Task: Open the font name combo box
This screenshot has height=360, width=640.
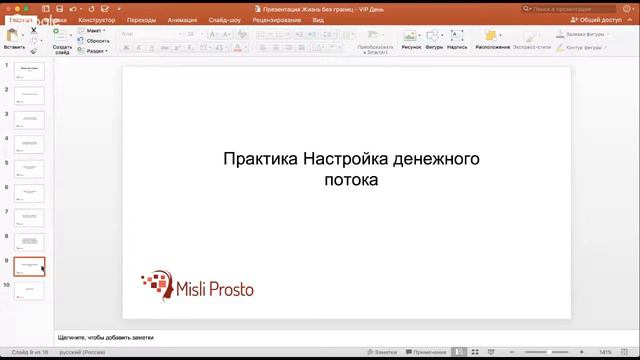Action: [x=151, y=34]
